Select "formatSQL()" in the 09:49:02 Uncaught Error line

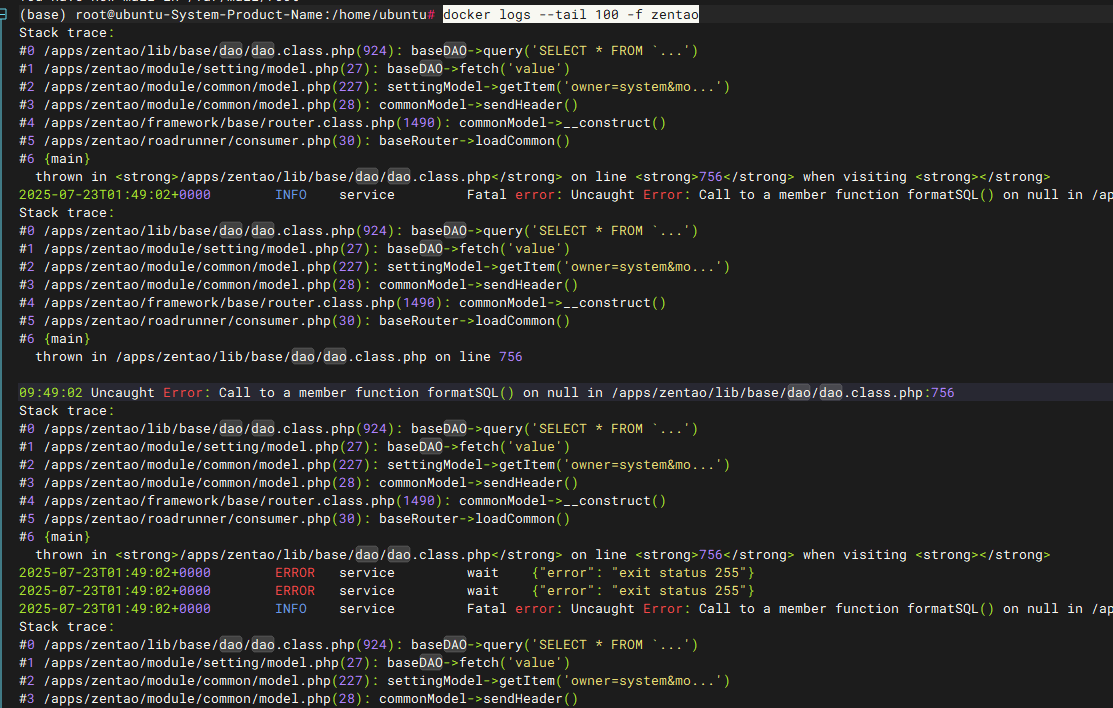coord(471,393)
